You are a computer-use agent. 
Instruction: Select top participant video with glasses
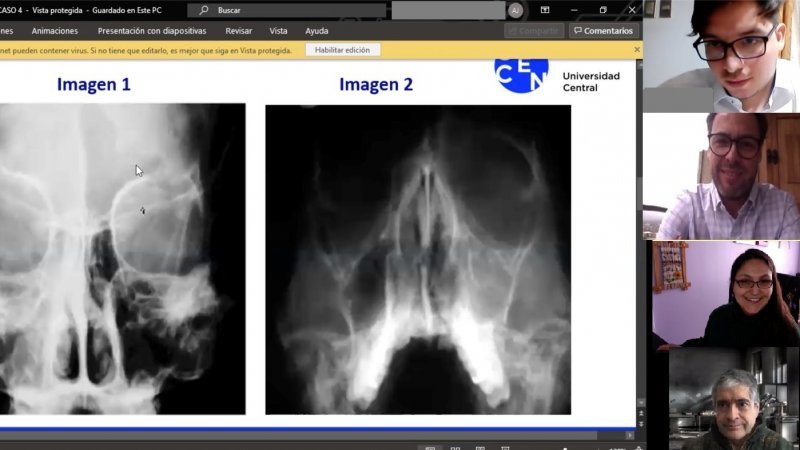click(x=721, y=56)
